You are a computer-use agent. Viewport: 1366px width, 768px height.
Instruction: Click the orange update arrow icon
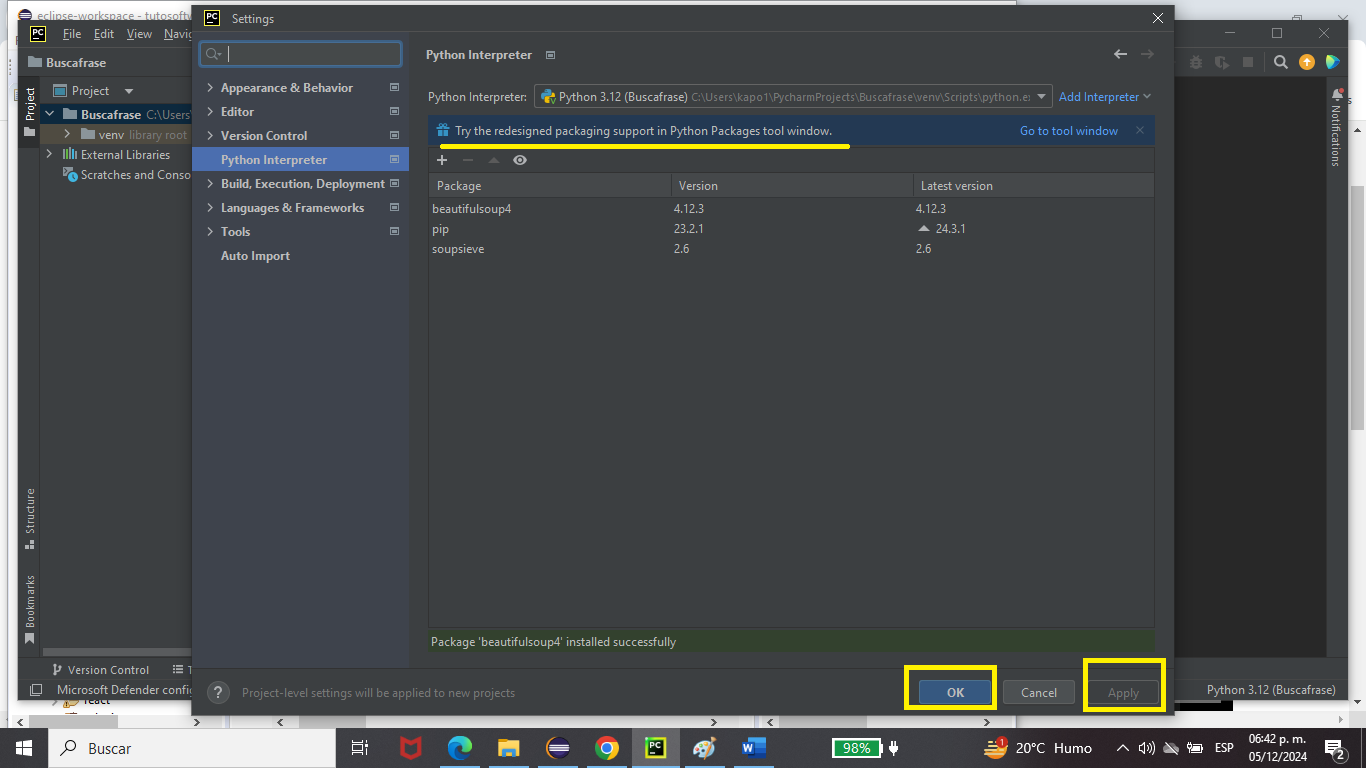(1307, 62)
